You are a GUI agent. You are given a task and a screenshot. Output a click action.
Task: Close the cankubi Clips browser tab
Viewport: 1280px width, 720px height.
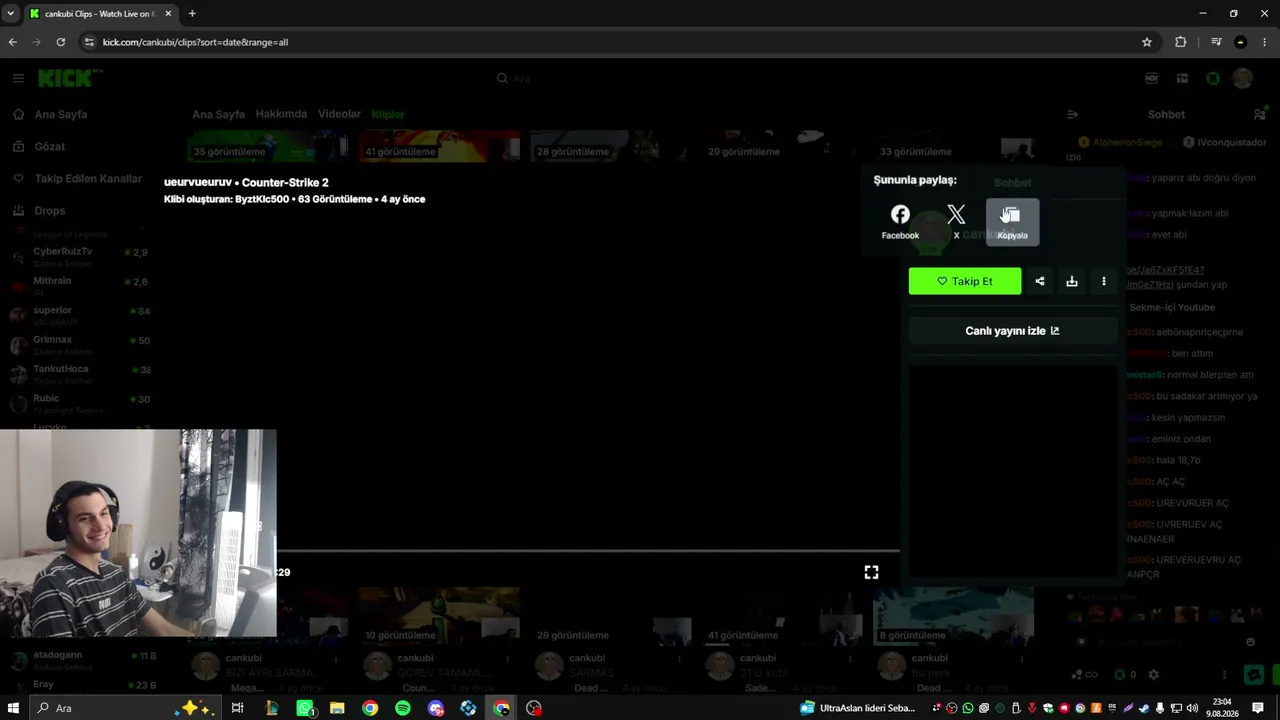168,14
